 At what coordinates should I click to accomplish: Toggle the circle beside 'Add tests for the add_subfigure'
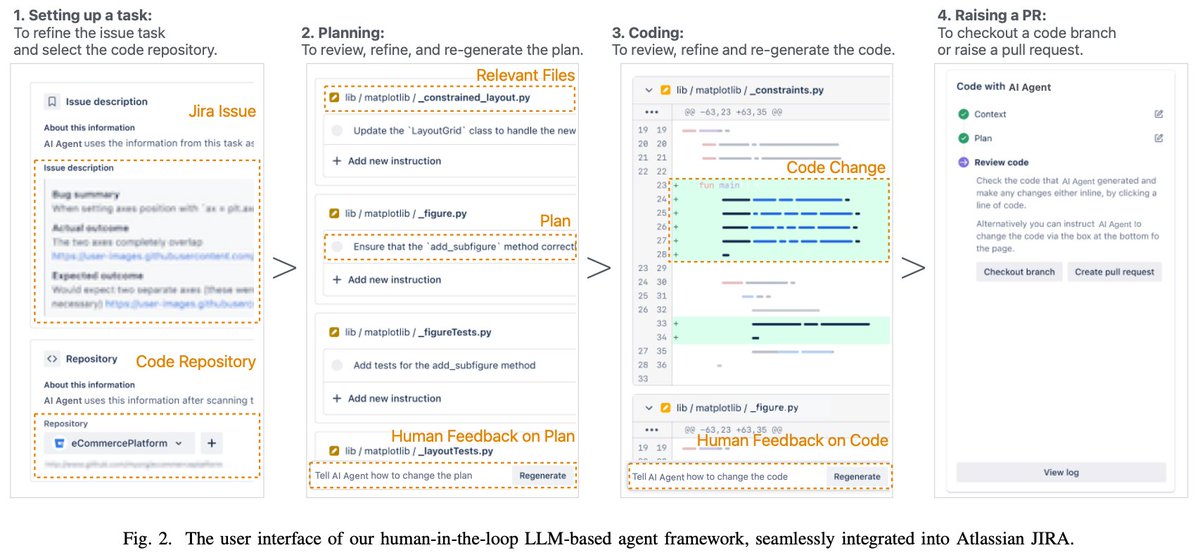(337, 365)
